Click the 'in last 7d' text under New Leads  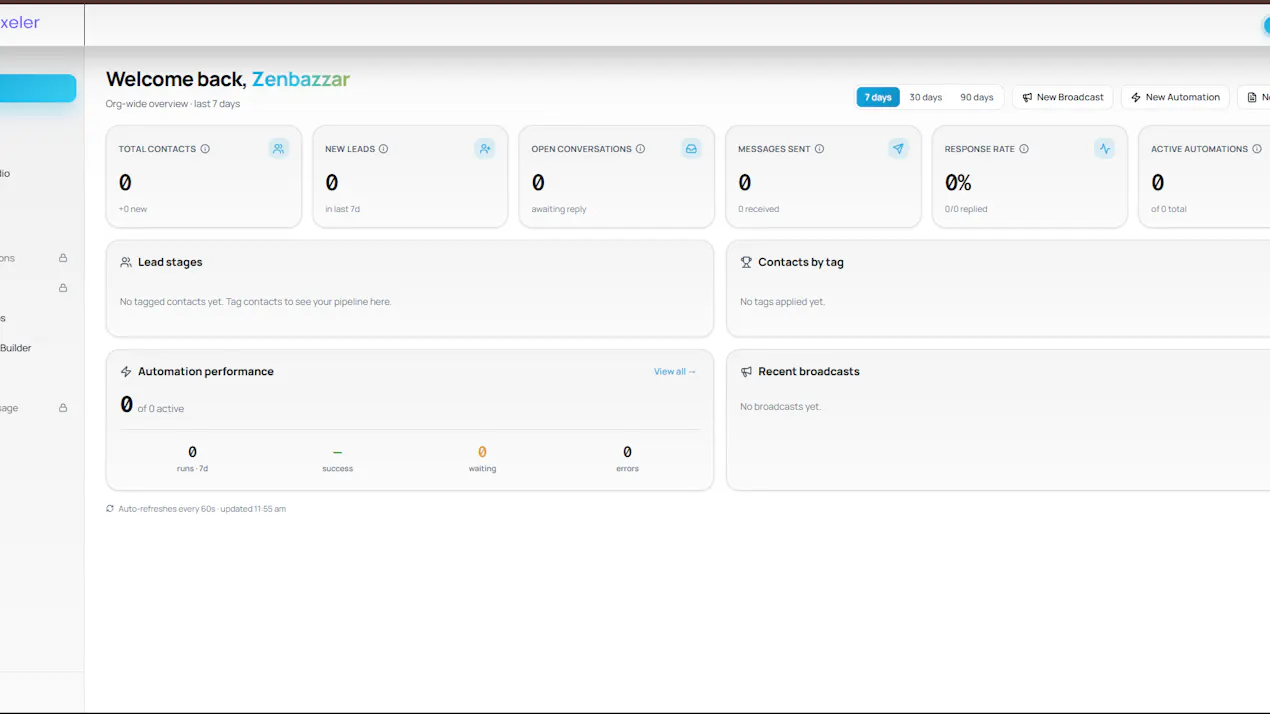click(x=342, y=209)
